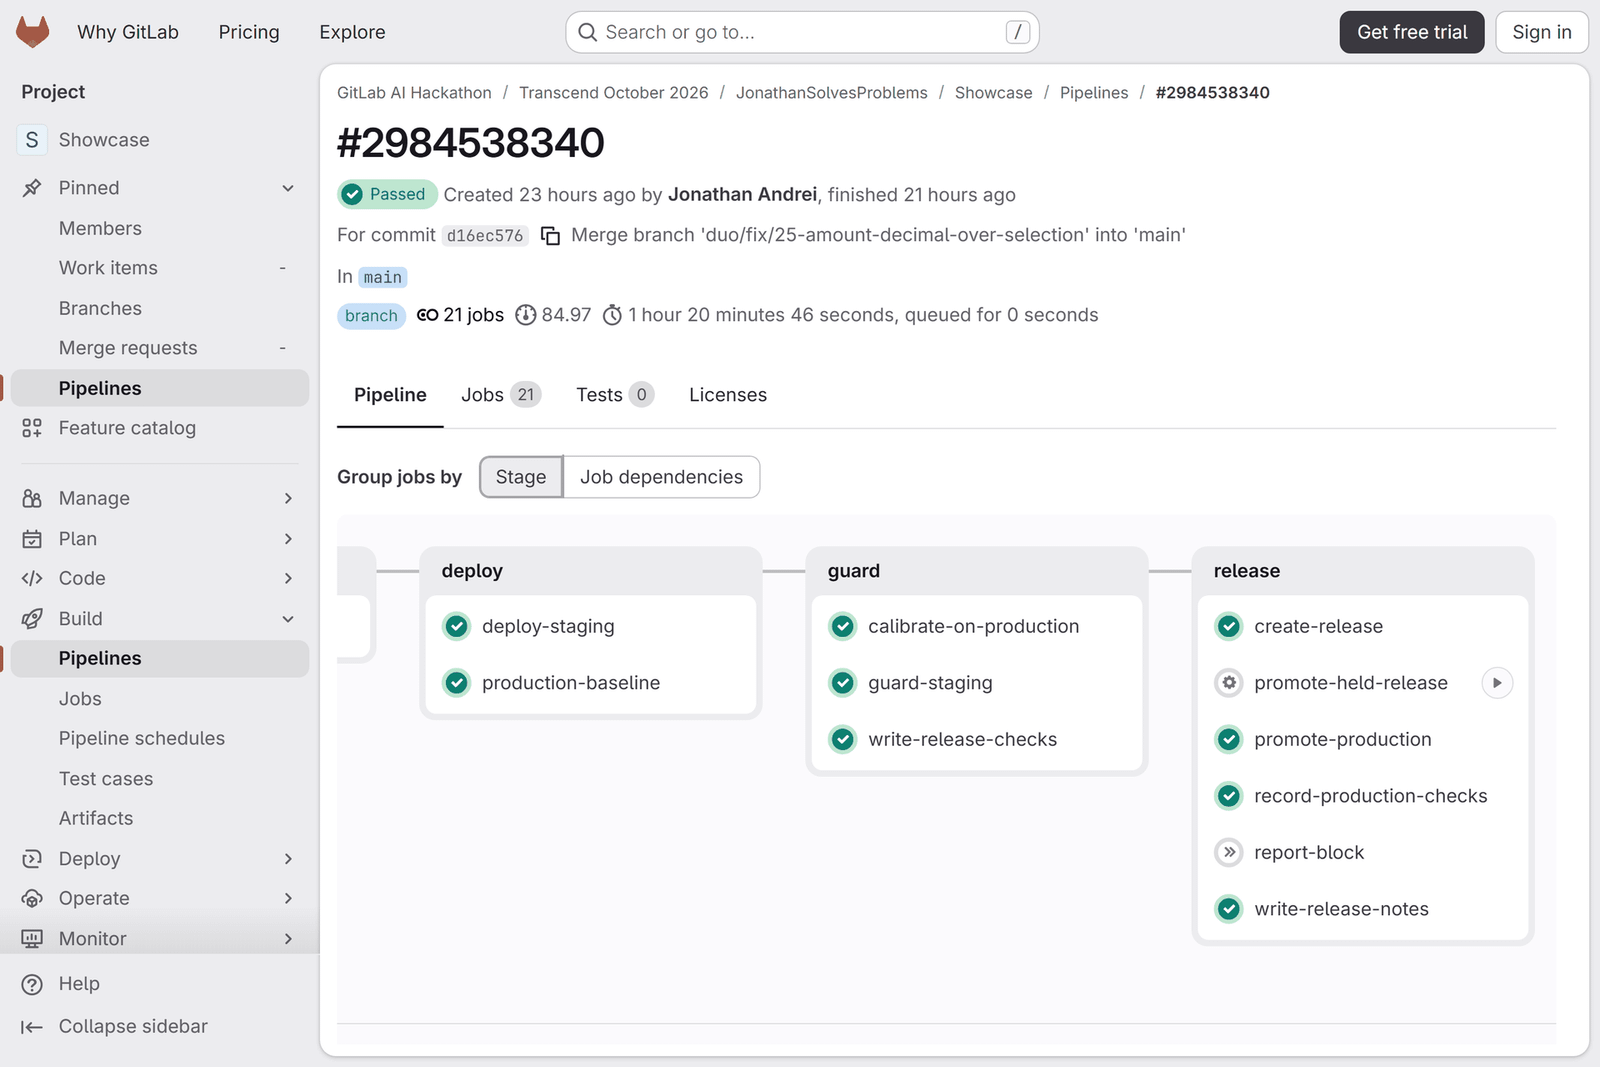
Task: Click the Code brackets icon
Action: coord(32,578)
